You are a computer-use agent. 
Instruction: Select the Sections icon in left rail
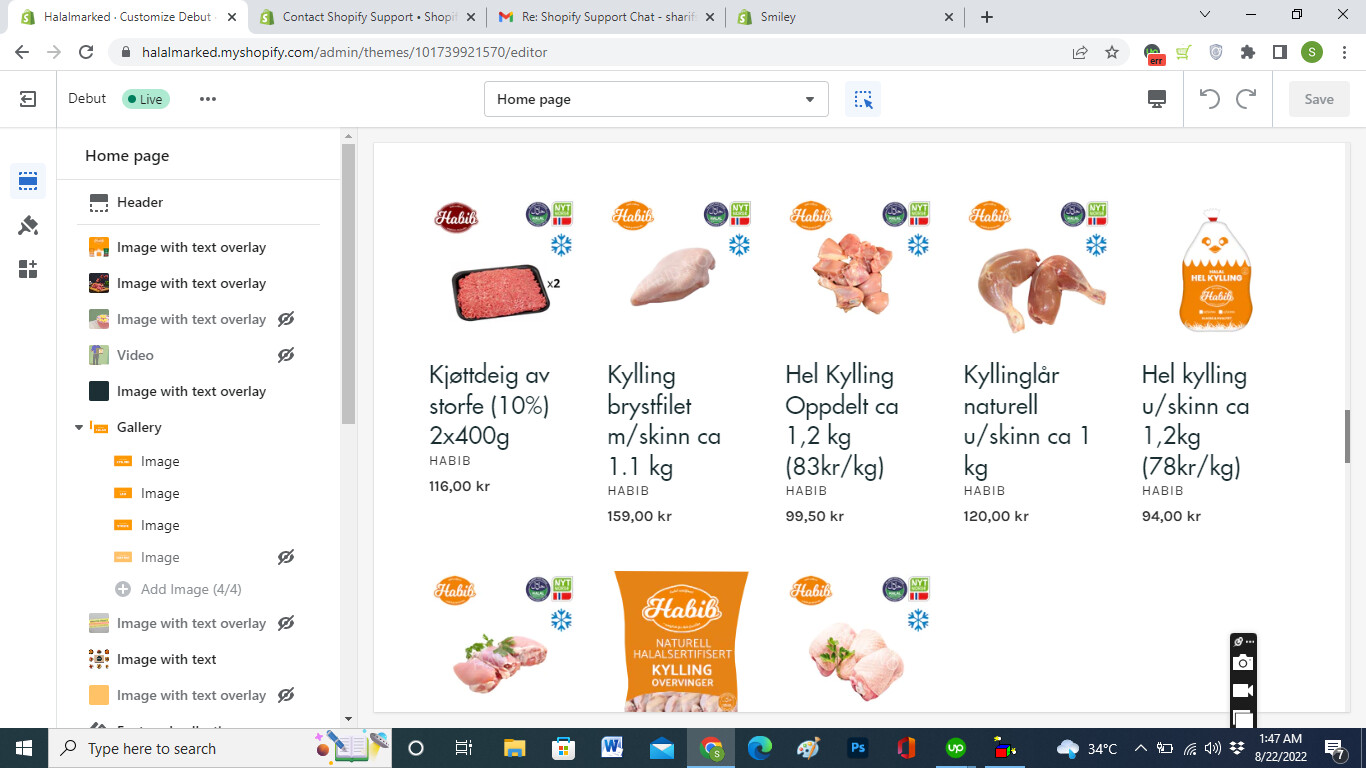28,181
